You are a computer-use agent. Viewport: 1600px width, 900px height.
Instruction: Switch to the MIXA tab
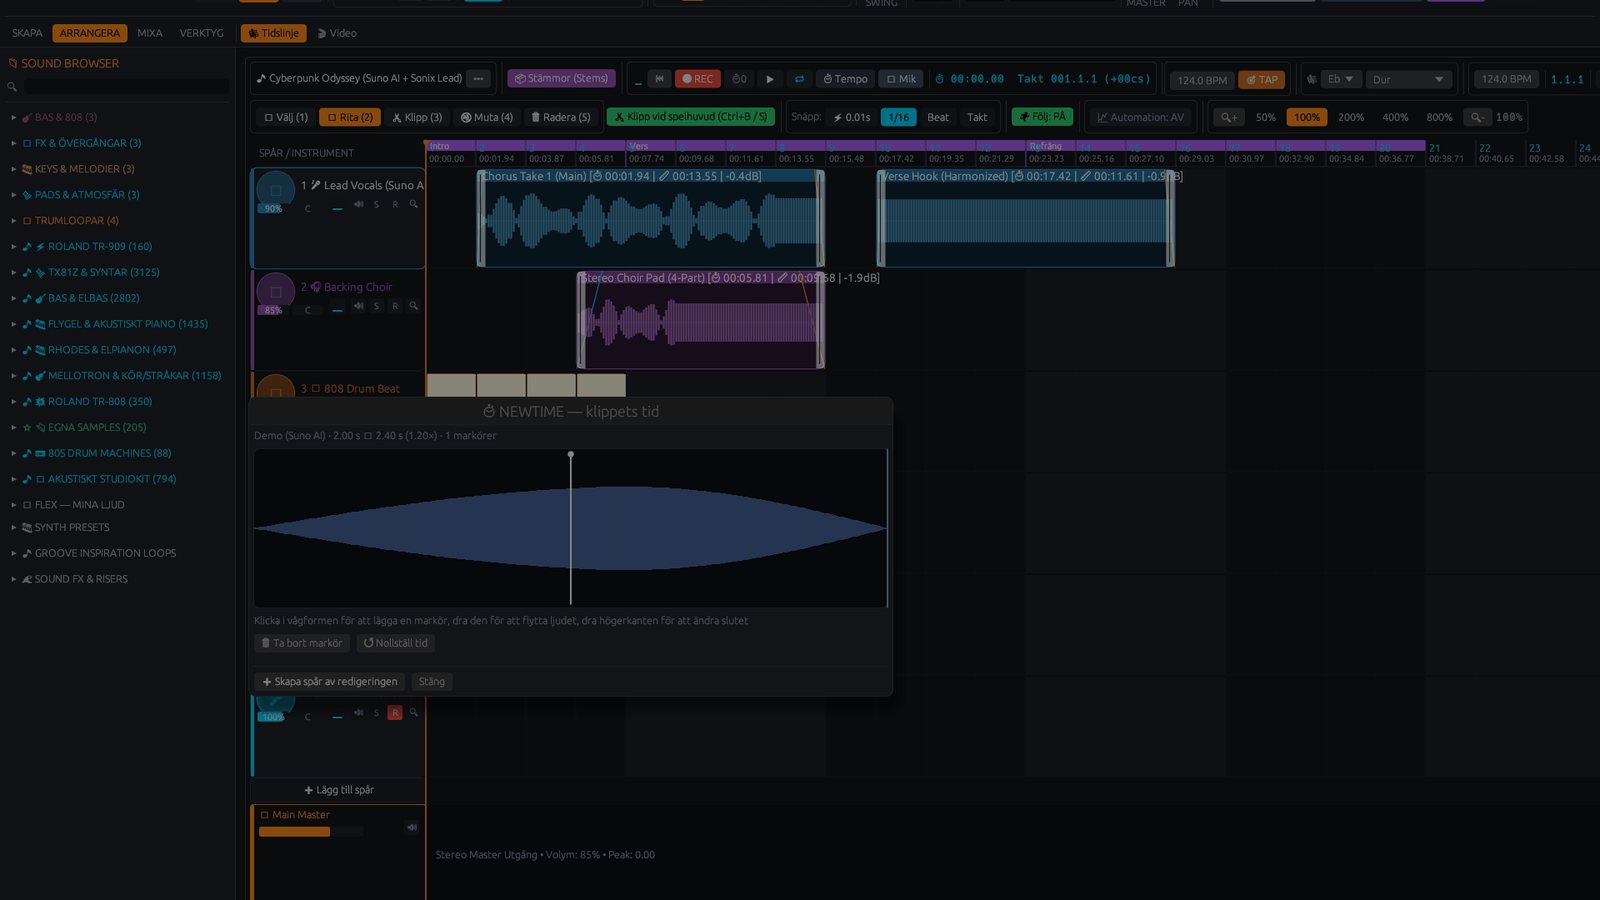coord(150,33)
